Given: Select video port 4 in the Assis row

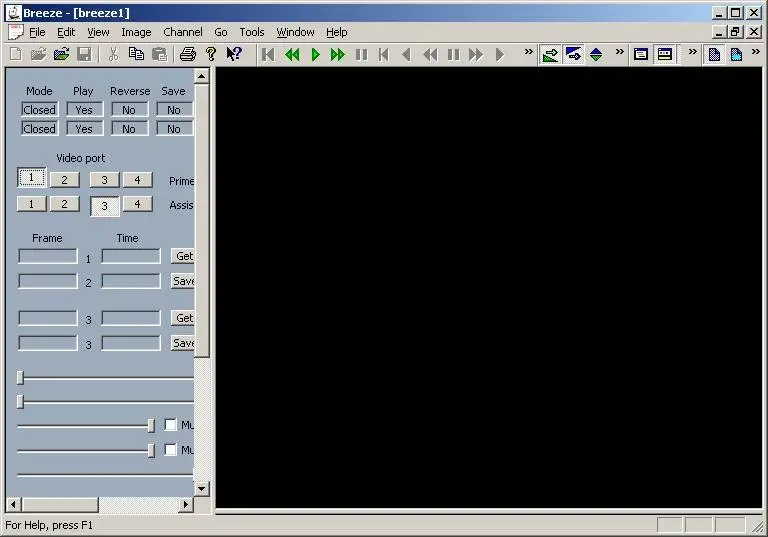Looking at the screenshot, I should tap(137, 204).
